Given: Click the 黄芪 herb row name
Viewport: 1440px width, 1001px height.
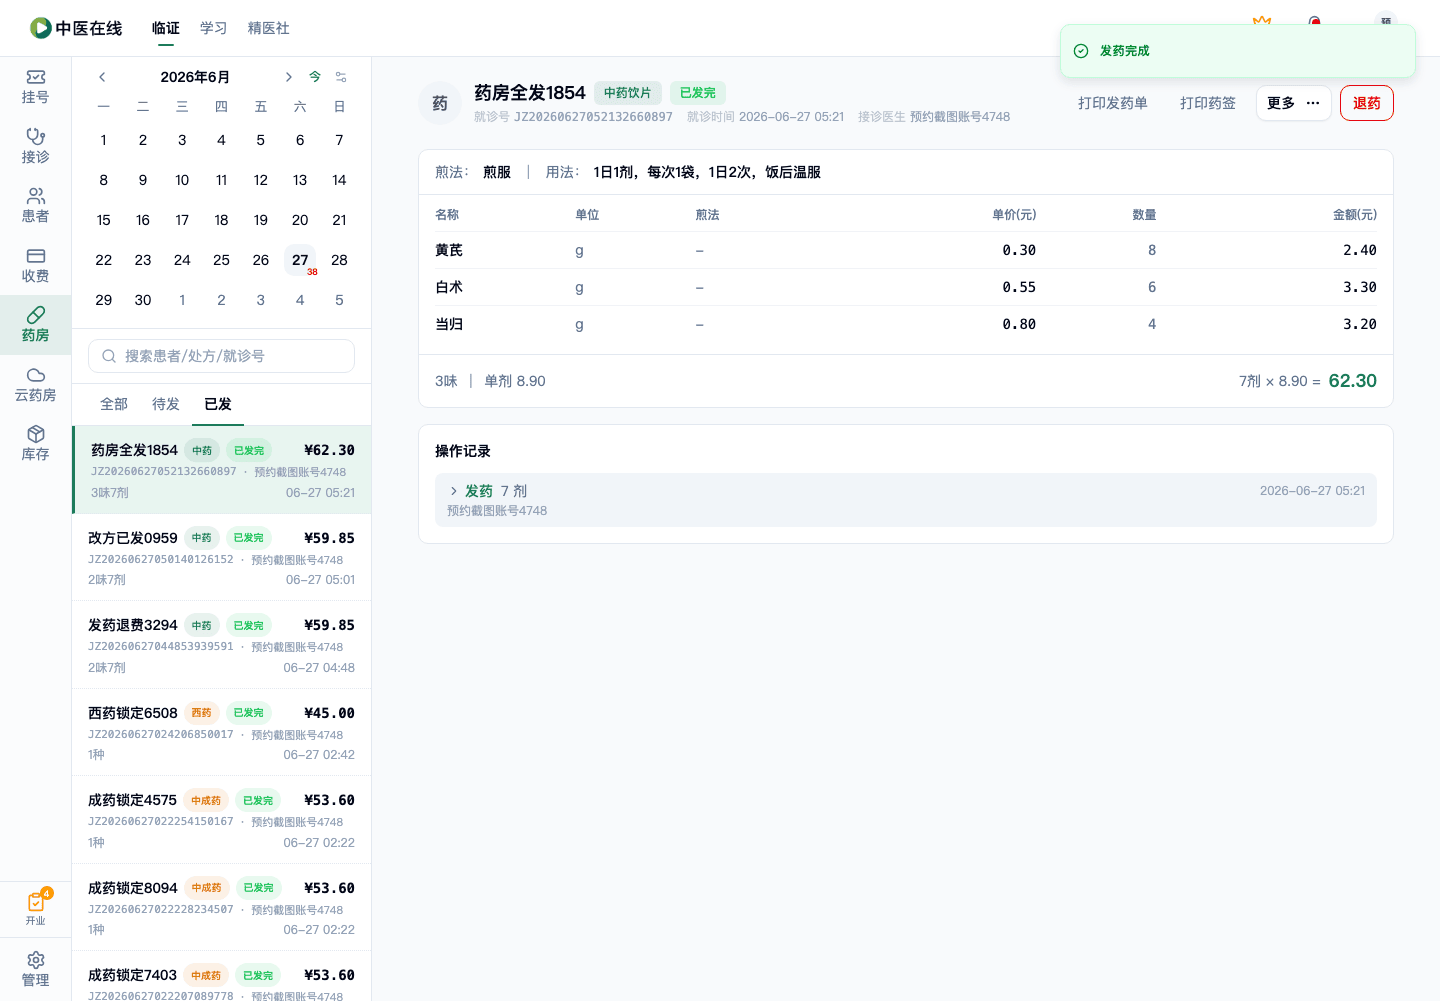Looking at the screenshot, I should point(449,250).
